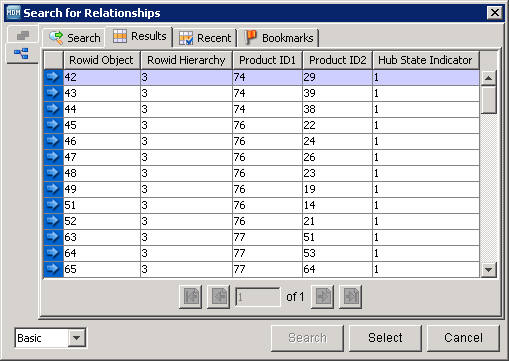Click the Select button

pyautogui.click(x=385, y=338)
